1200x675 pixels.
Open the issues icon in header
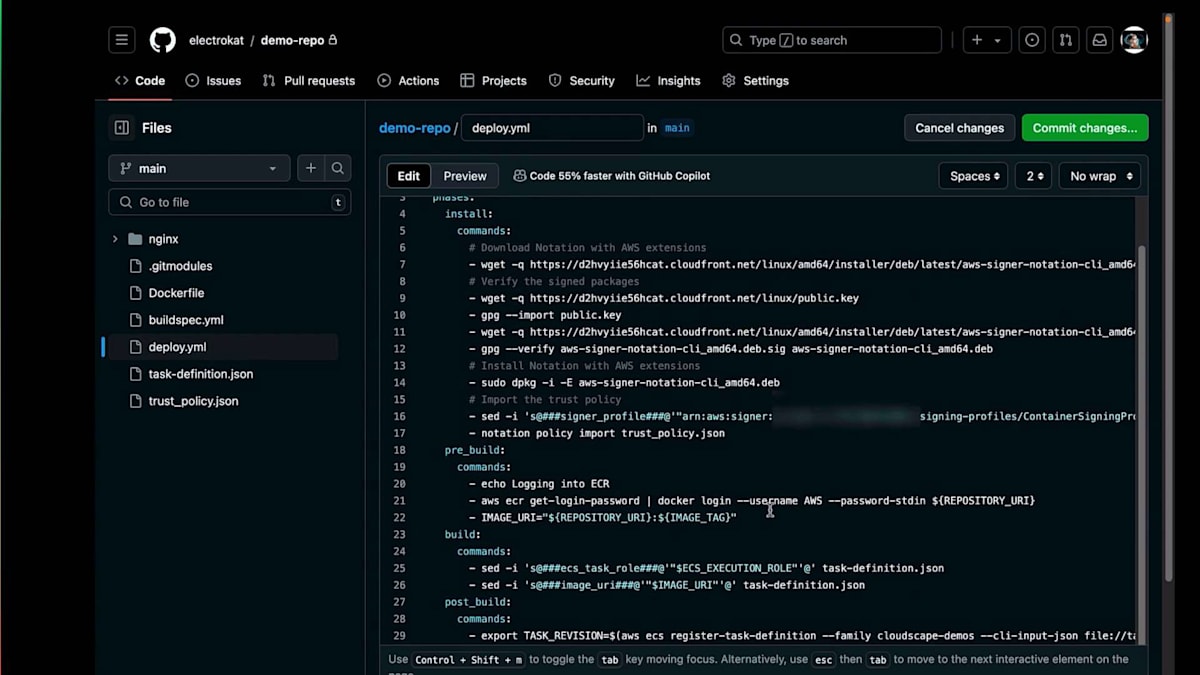coord(1032,40)
